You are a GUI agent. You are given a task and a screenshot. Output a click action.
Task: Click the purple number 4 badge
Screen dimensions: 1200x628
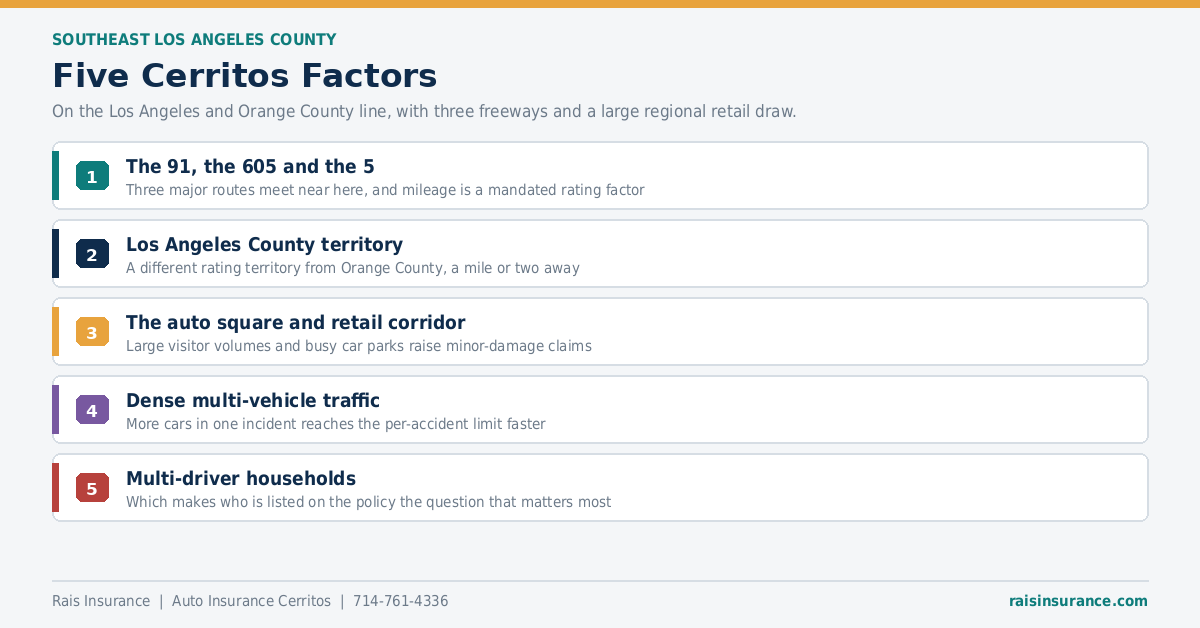click(92, 410)
